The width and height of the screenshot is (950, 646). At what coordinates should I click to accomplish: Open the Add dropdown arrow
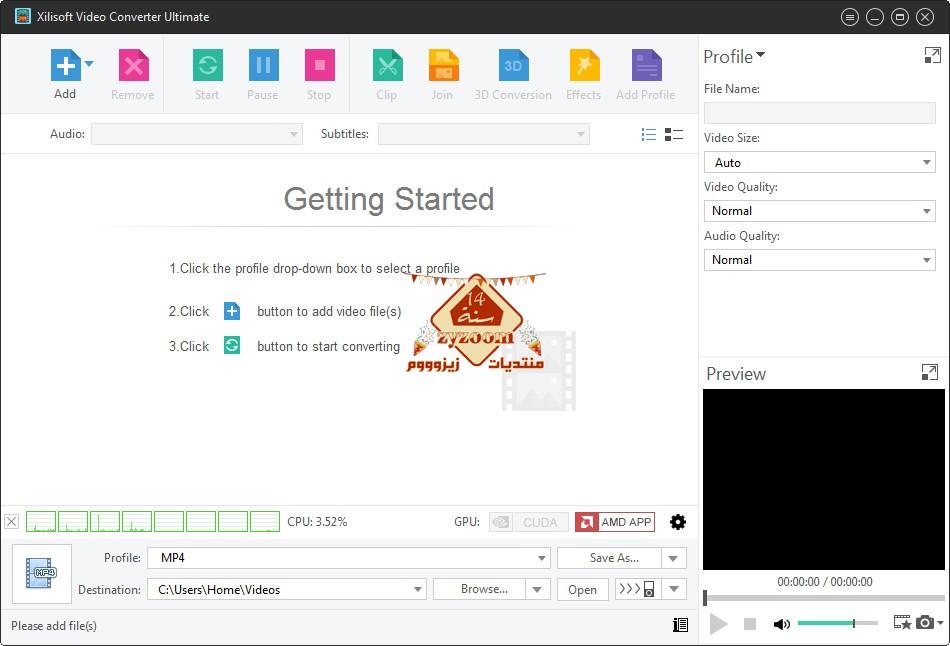click(89, 64)
